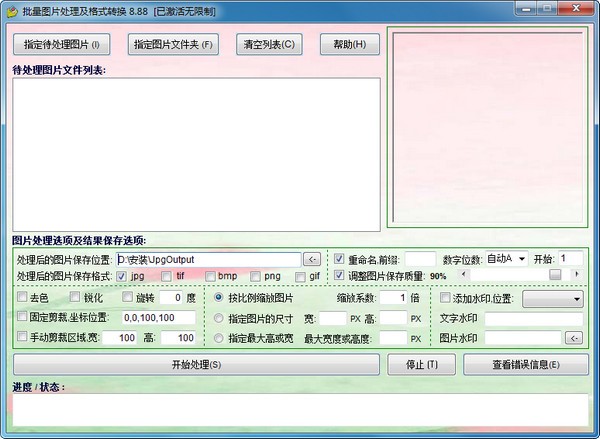The width and height of the screenshot is (600, 439).
Task: Click the manual crop 高 height field
Action: [x=178, y=337]
